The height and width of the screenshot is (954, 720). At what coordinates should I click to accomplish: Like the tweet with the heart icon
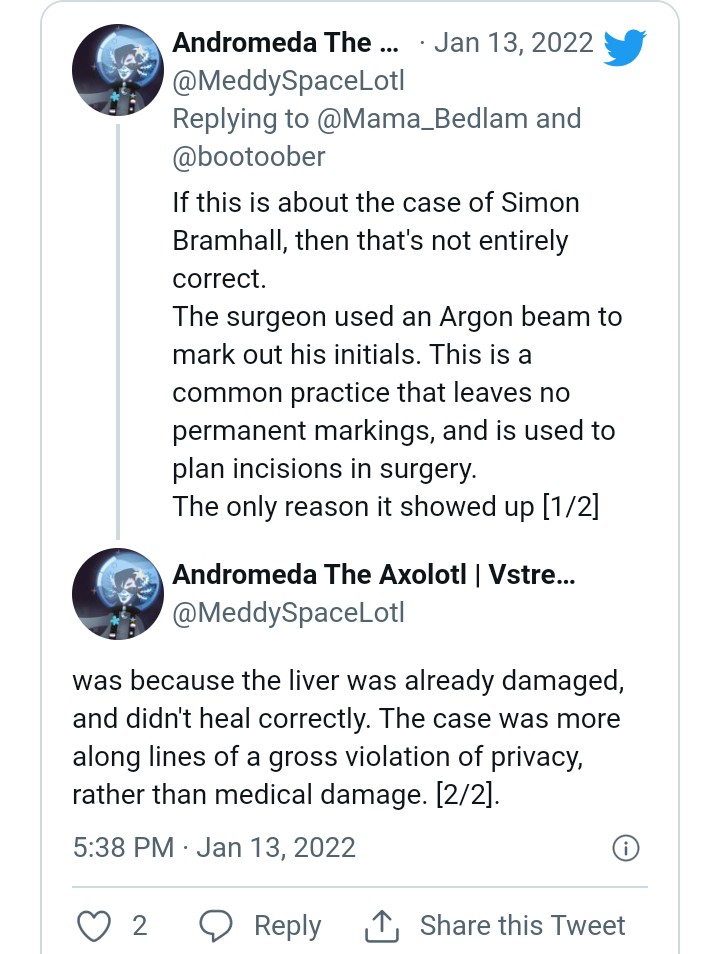pyautogui.click(x=94, y=925)
